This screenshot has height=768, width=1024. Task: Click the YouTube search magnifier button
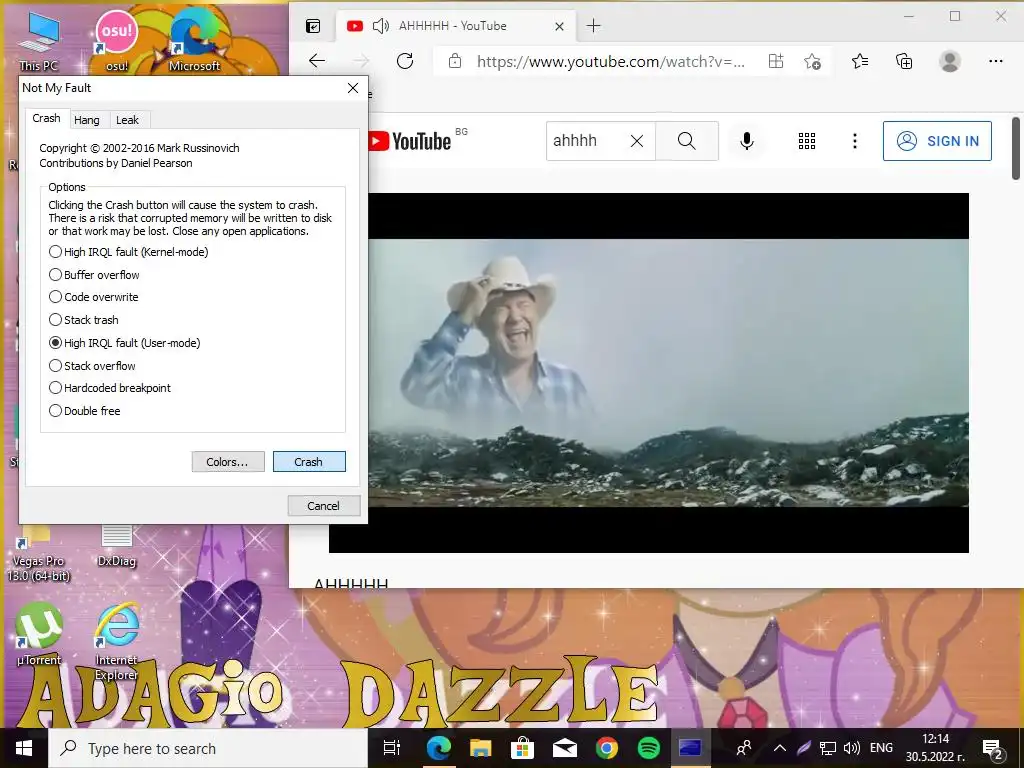[x=686, y=141]
